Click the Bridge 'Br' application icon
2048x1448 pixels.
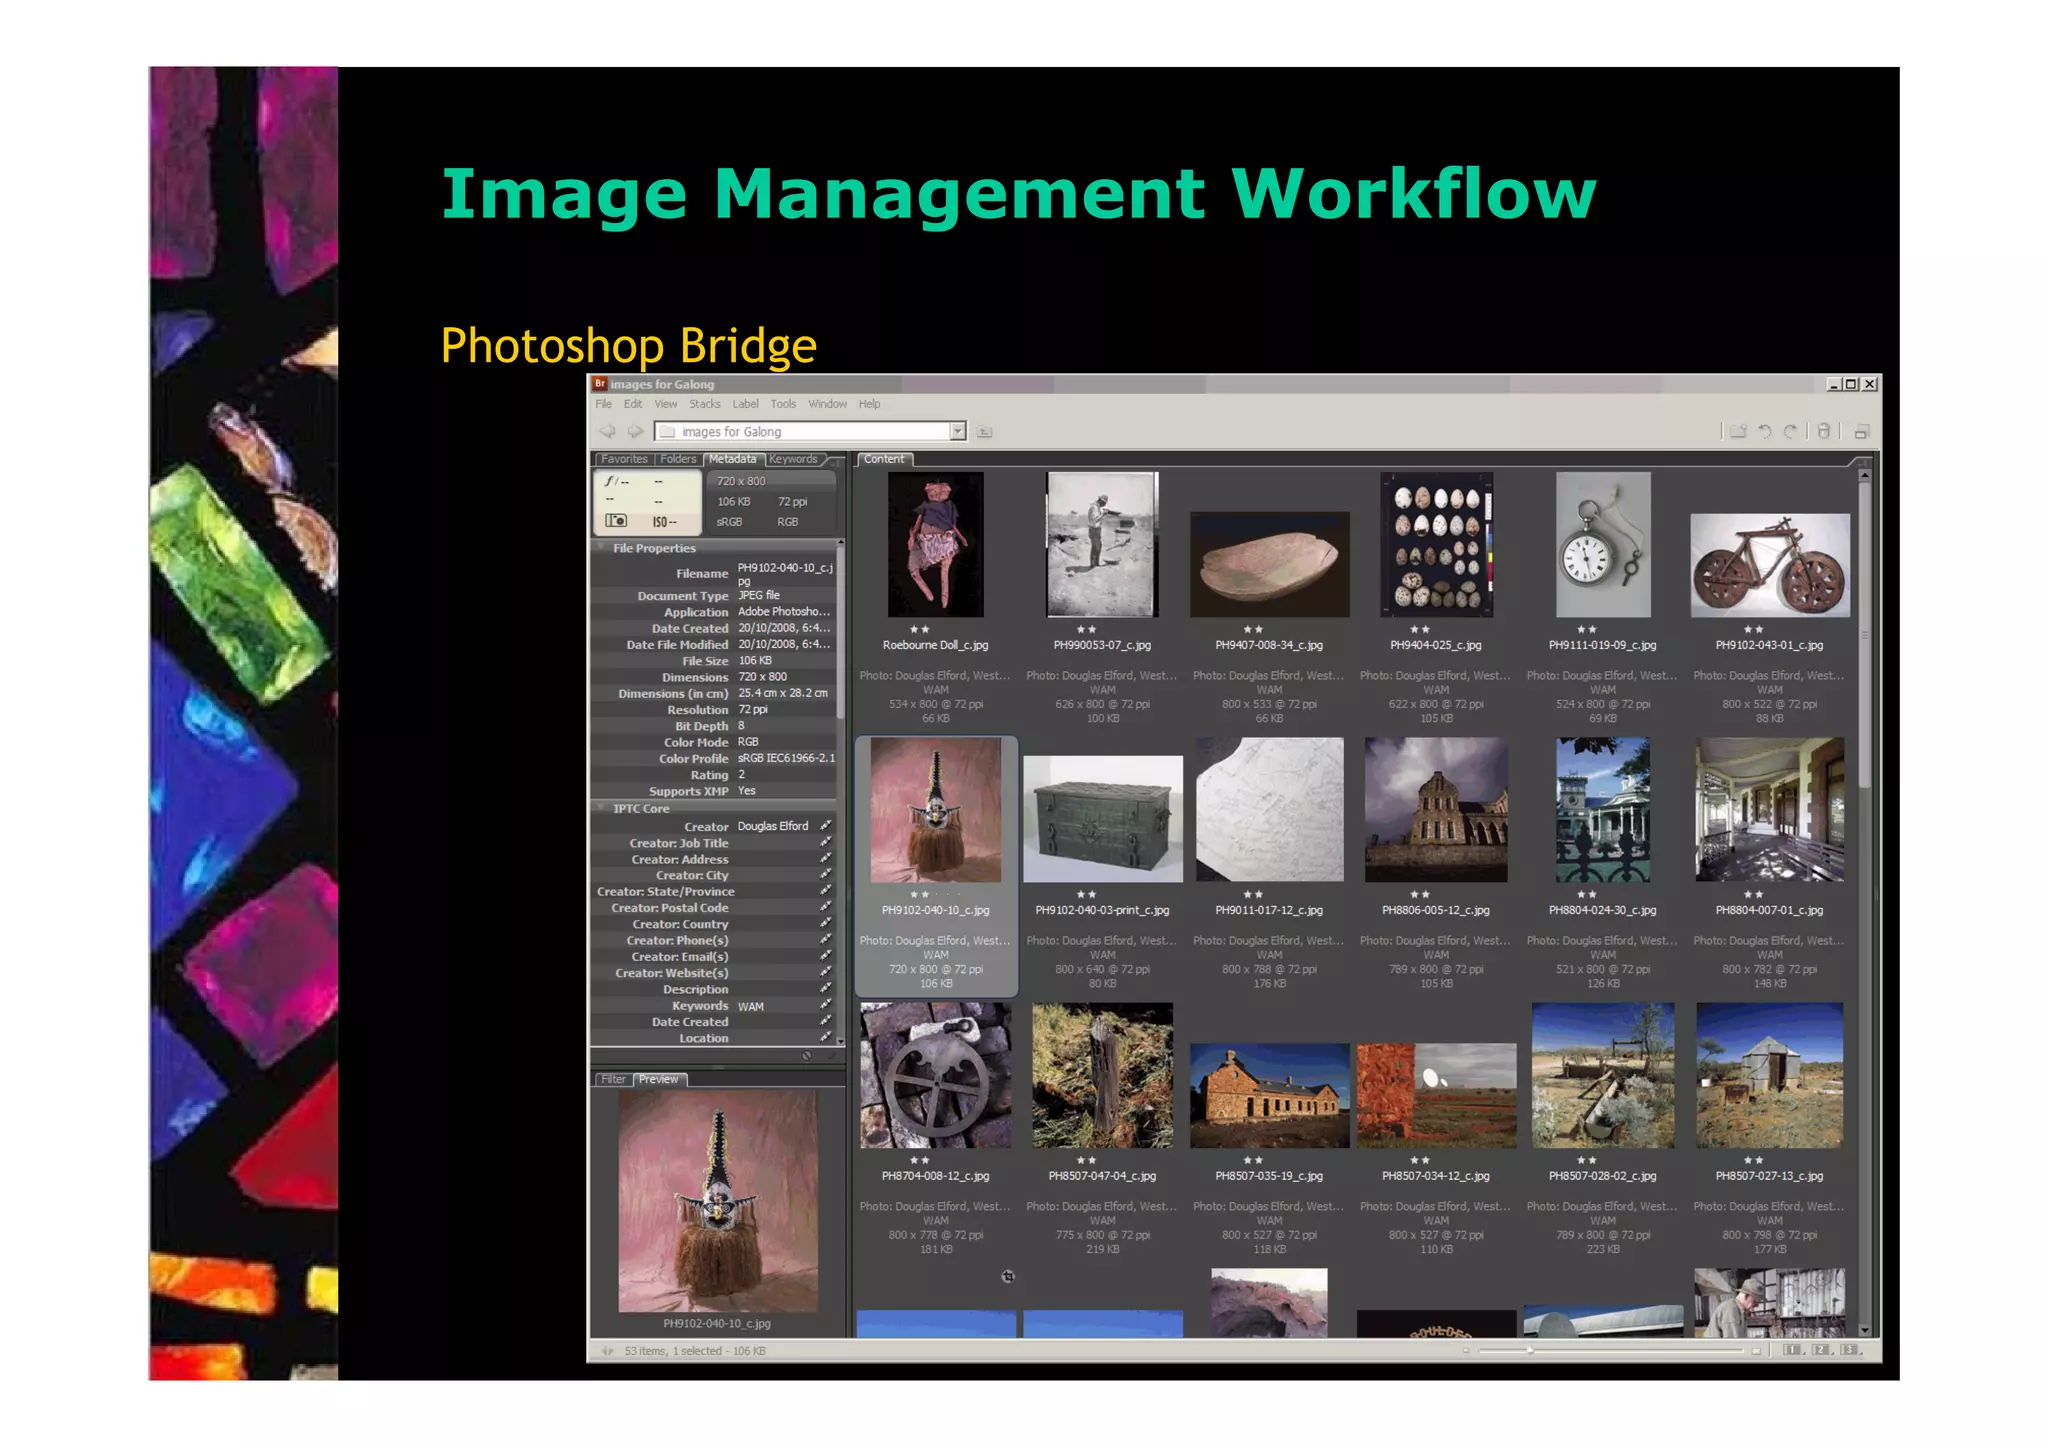tap(600, 384)
